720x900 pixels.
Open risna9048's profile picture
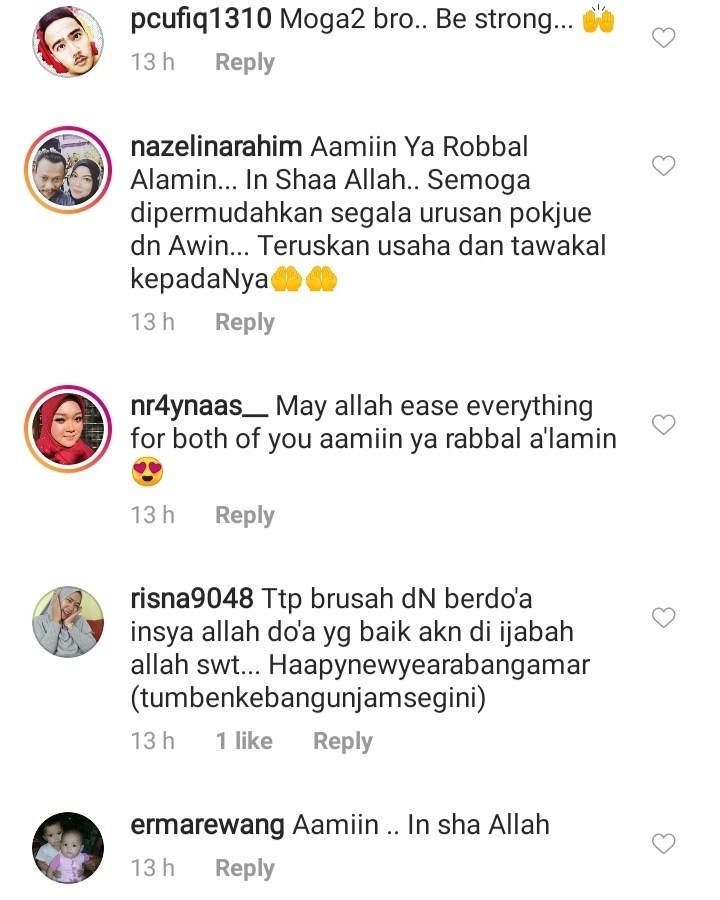(x=68, y=622)
